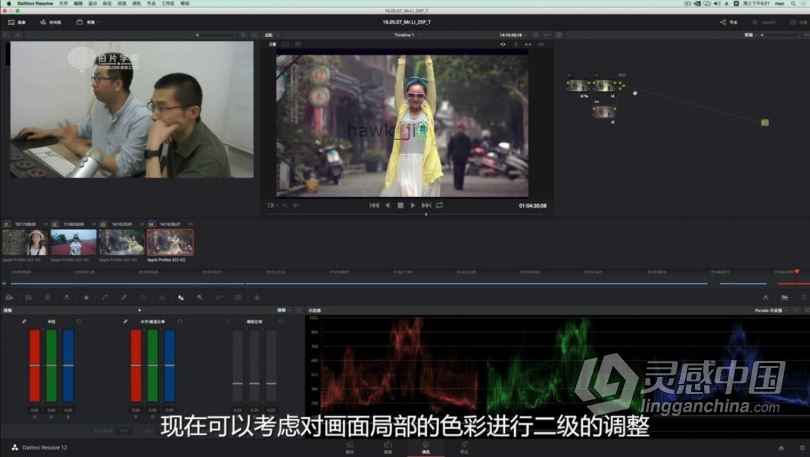
Task: Play the clip forward
Action: point(413,205)
